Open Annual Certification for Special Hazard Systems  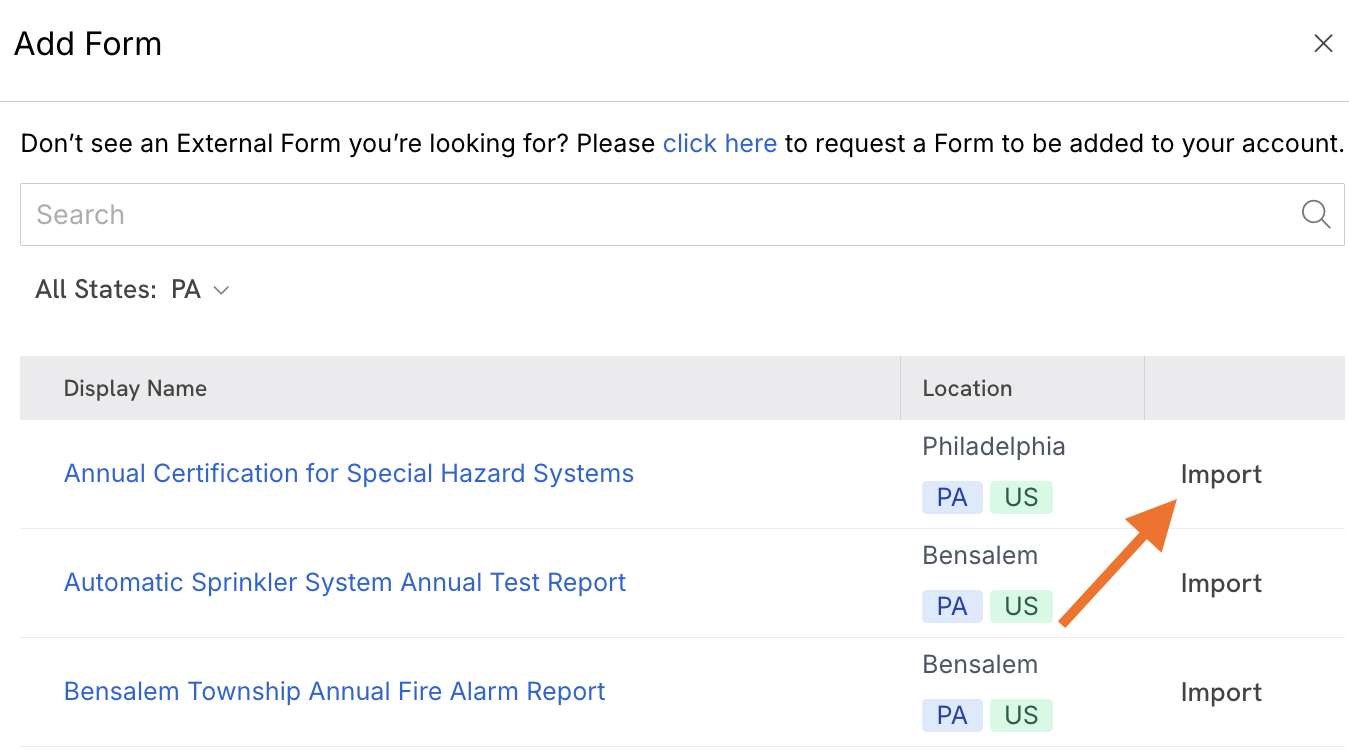point(348,473)
